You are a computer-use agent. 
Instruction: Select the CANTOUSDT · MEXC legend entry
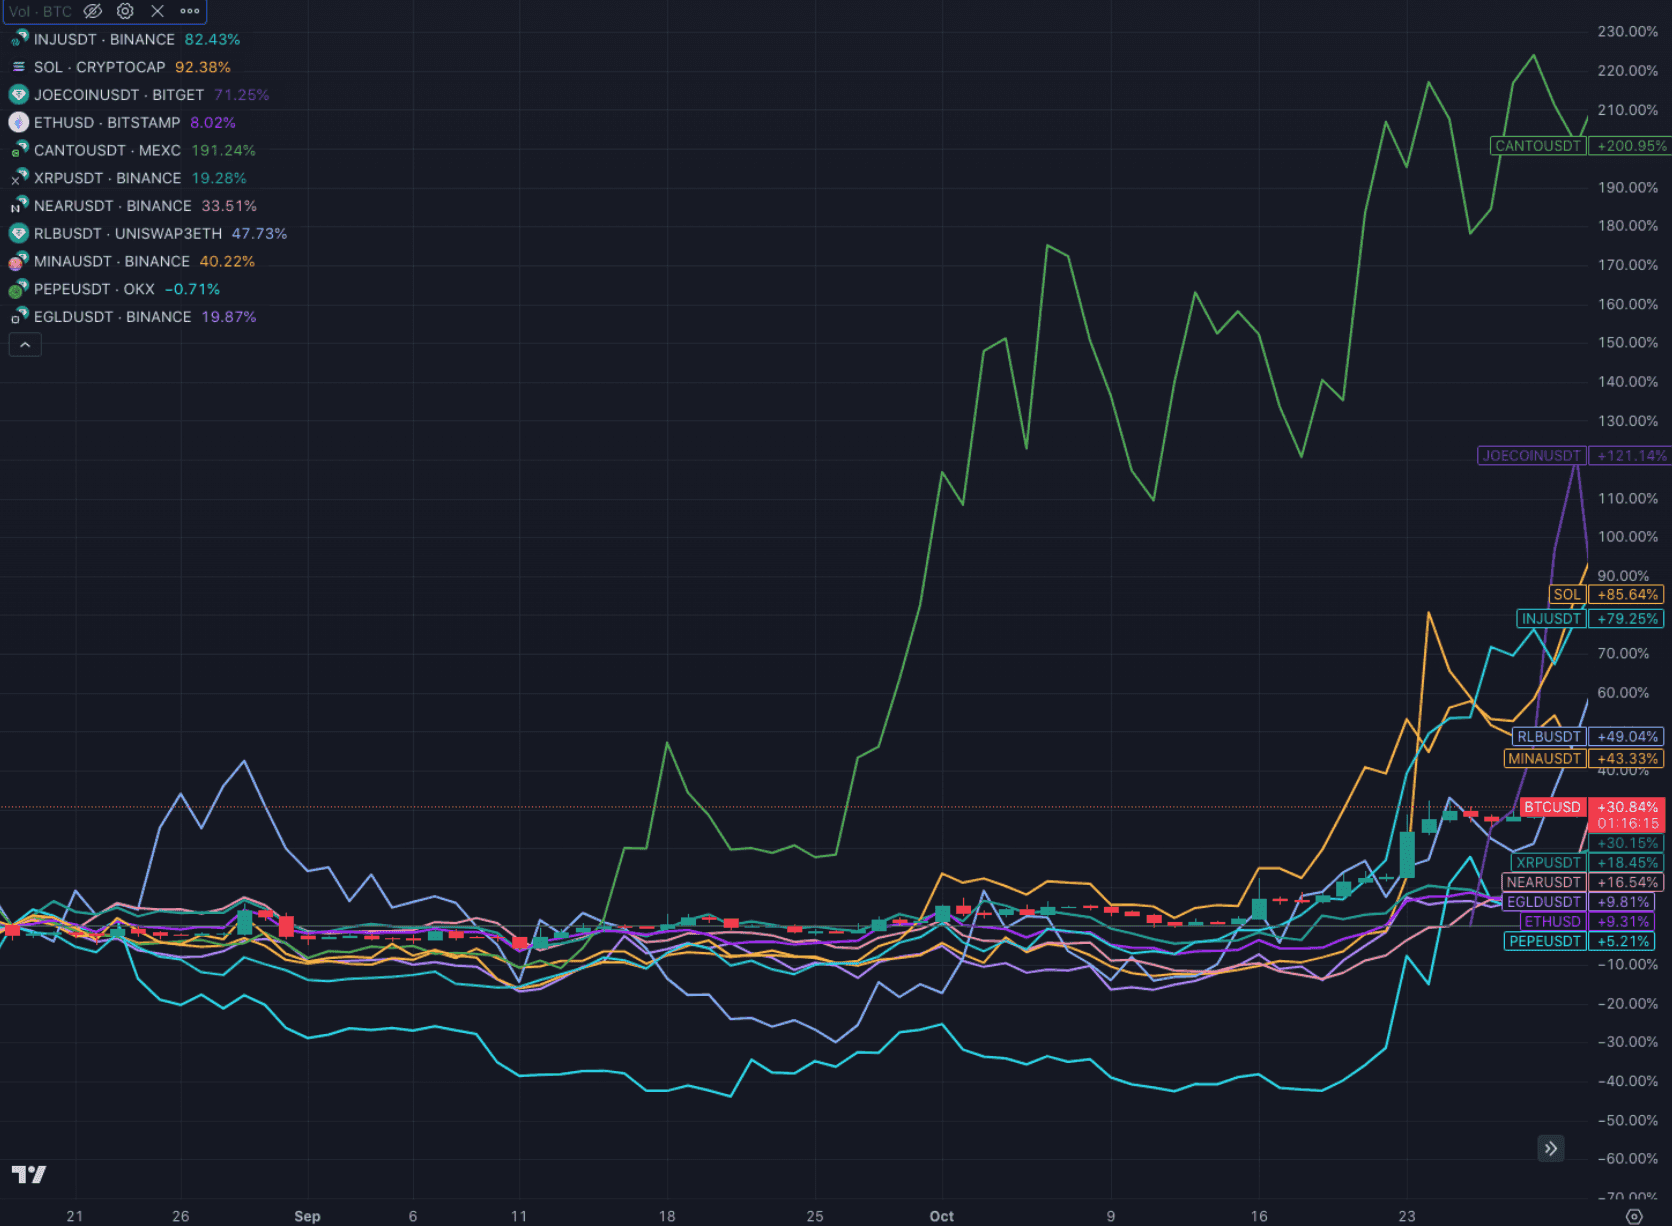click(107, 150)
